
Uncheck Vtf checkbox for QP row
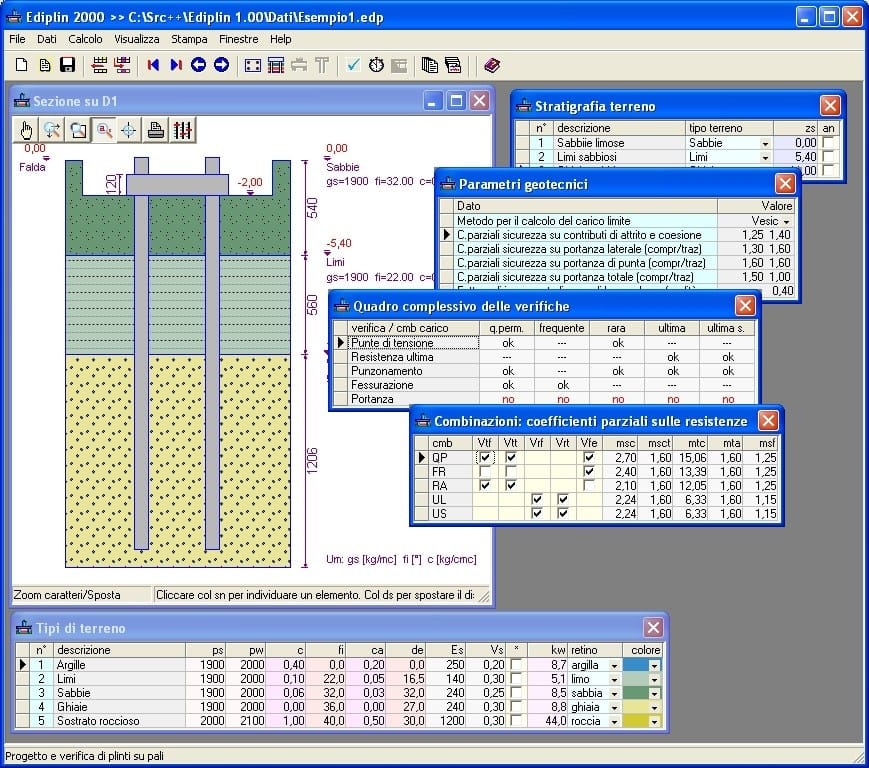(486, 458)
